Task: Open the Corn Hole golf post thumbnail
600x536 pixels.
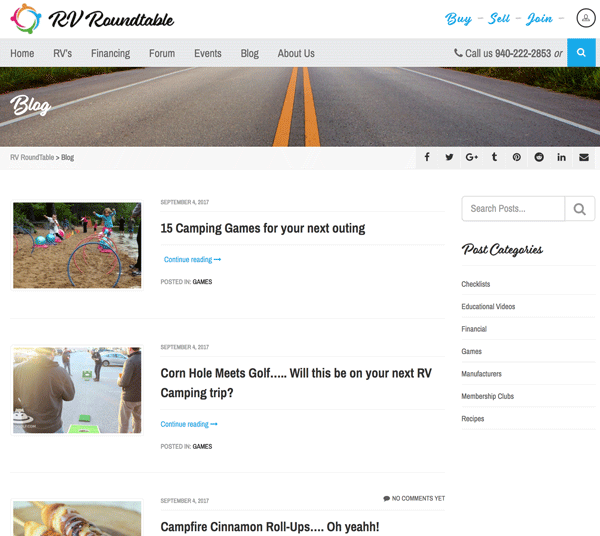Action: [x=77, y=390]
